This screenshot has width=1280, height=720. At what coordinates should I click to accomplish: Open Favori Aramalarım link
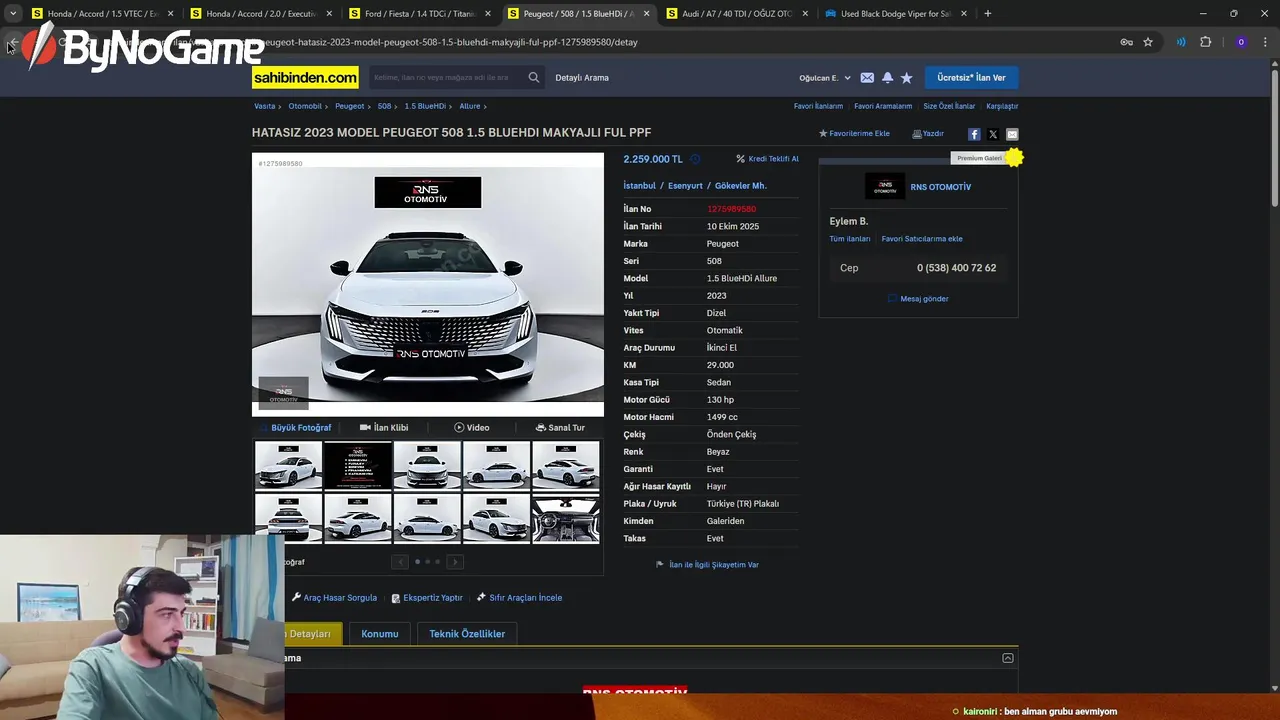883,106
